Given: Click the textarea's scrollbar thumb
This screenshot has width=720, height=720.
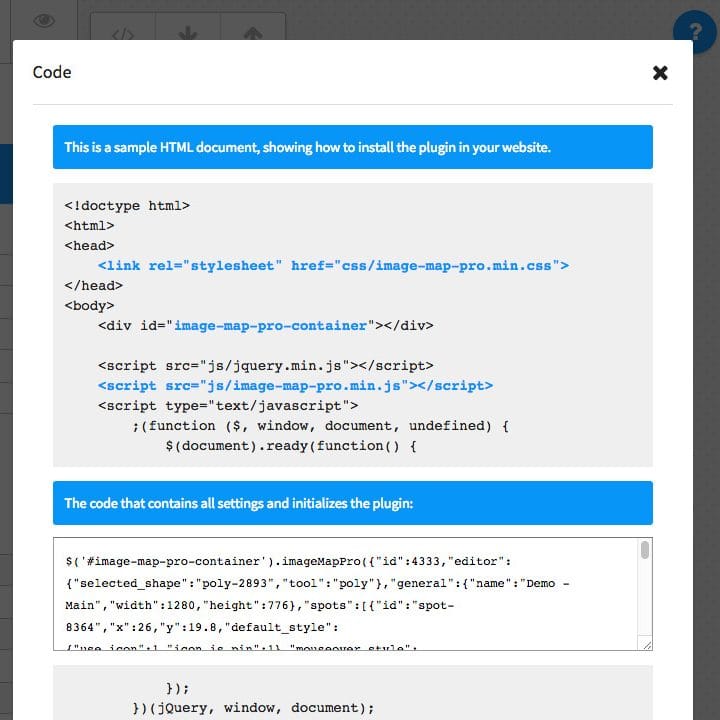Looking at the screenshot, I should [645, 550].
